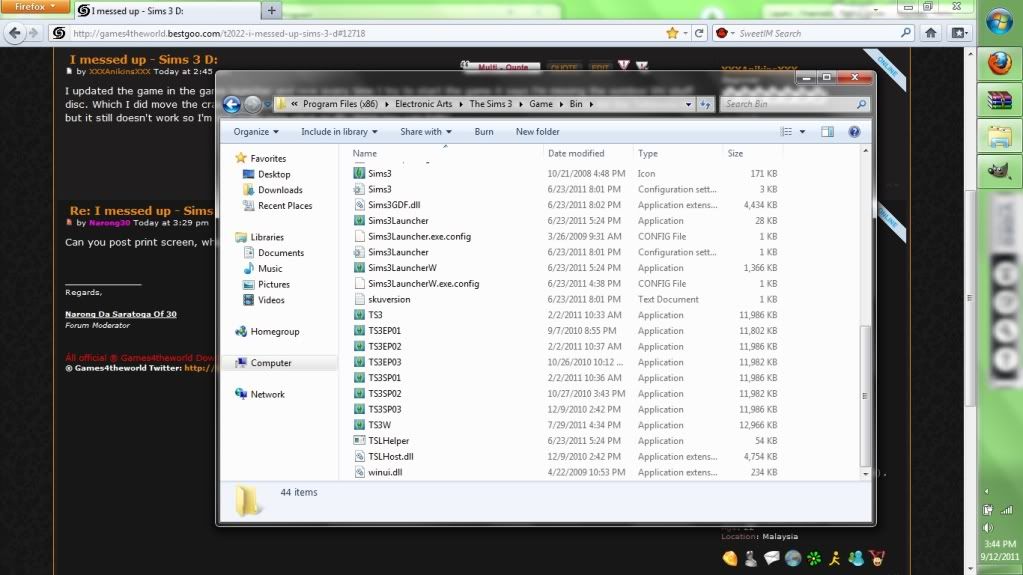Open change view options dropdown arrow
The width and height of the screenshot is (1023, 575).
[x=802, y=131]
